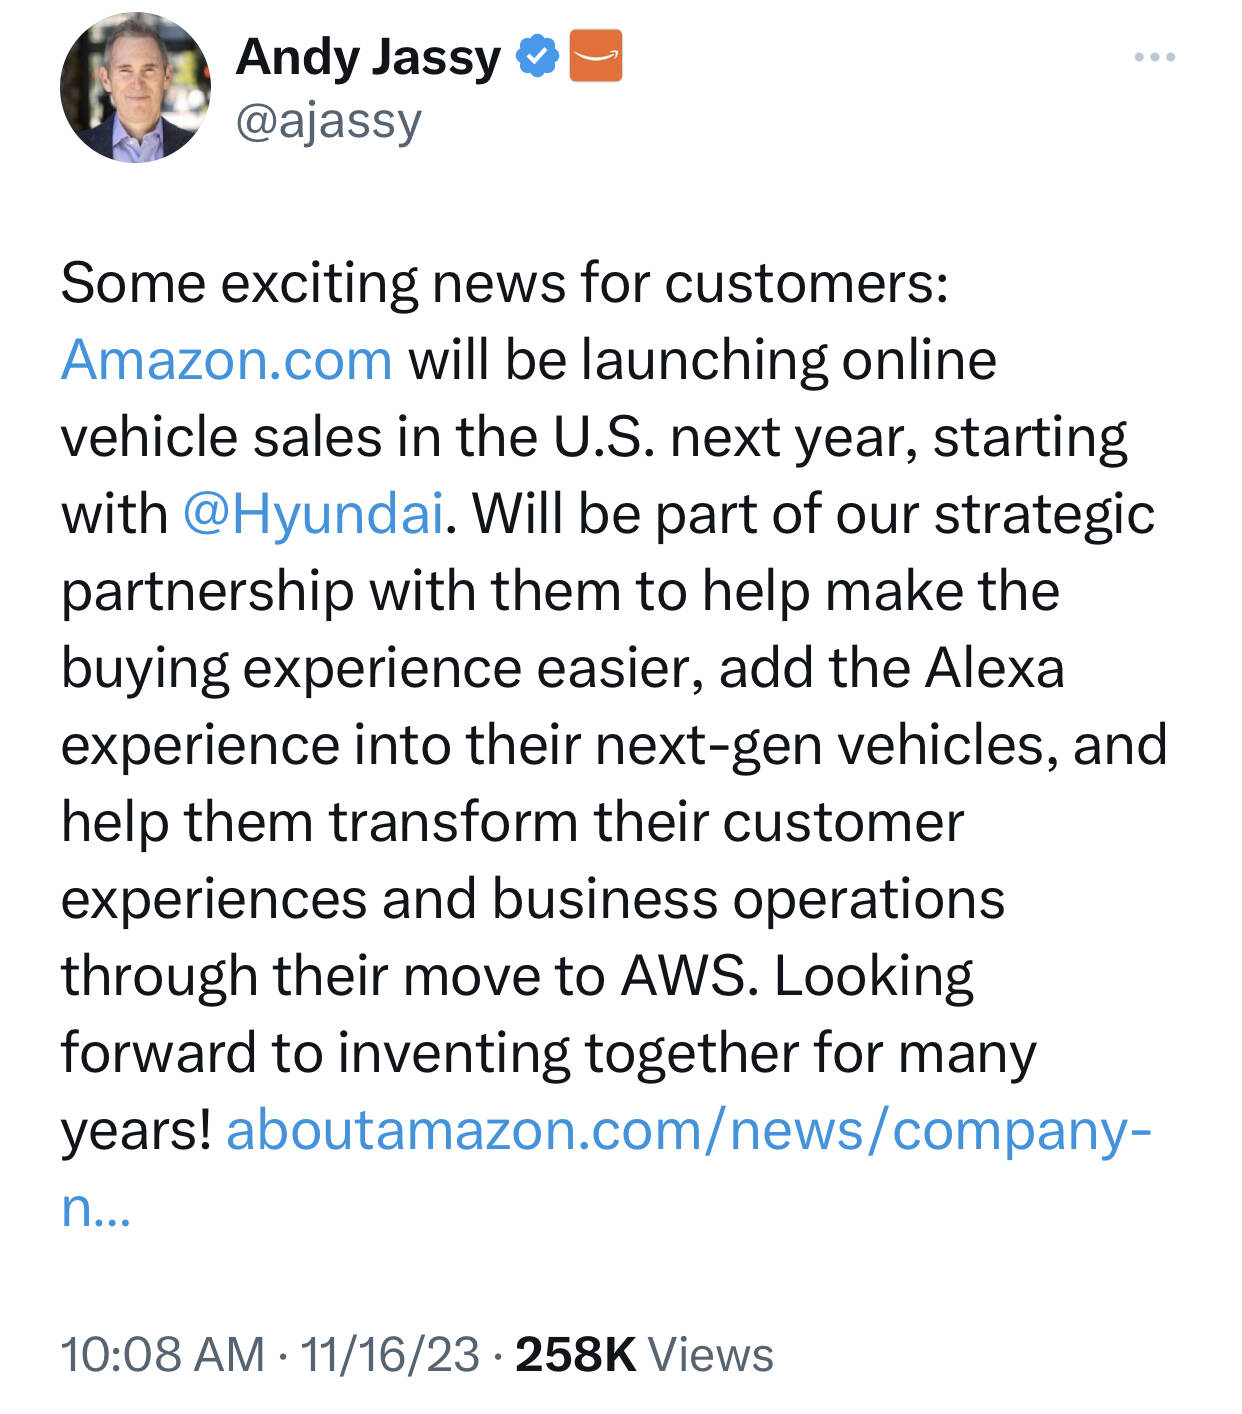The width and height of the screenshot is (1242, 1414).
Task: Open the @Hyundai mention
Action: click(x=313, y=515)
